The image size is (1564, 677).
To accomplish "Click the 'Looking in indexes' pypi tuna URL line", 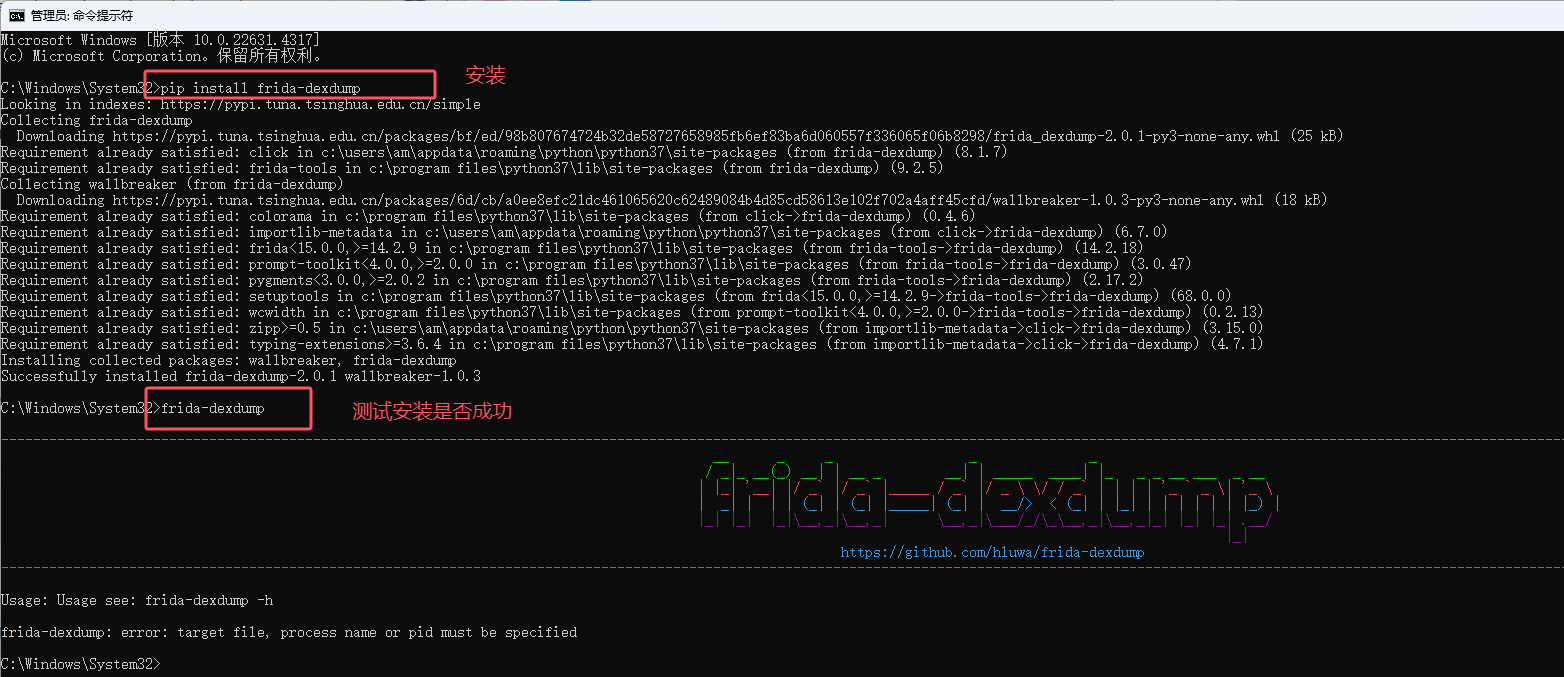I will tap(241, 104).
